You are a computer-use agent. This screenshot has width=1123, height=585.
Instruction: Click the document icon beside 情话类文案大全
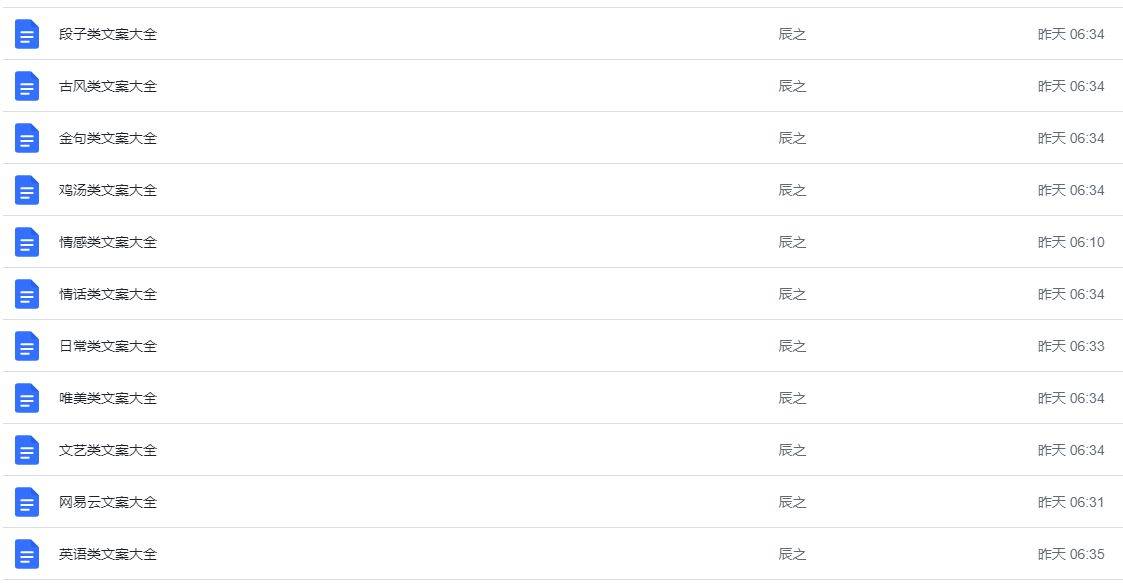pos(27,294)
